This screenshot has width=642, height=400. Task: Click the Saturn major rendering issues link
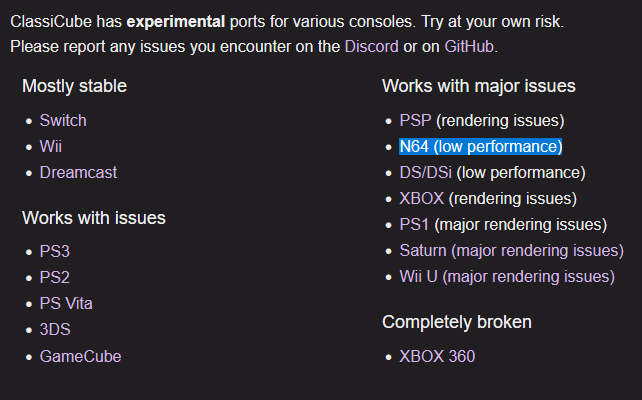tap(511, 251)
